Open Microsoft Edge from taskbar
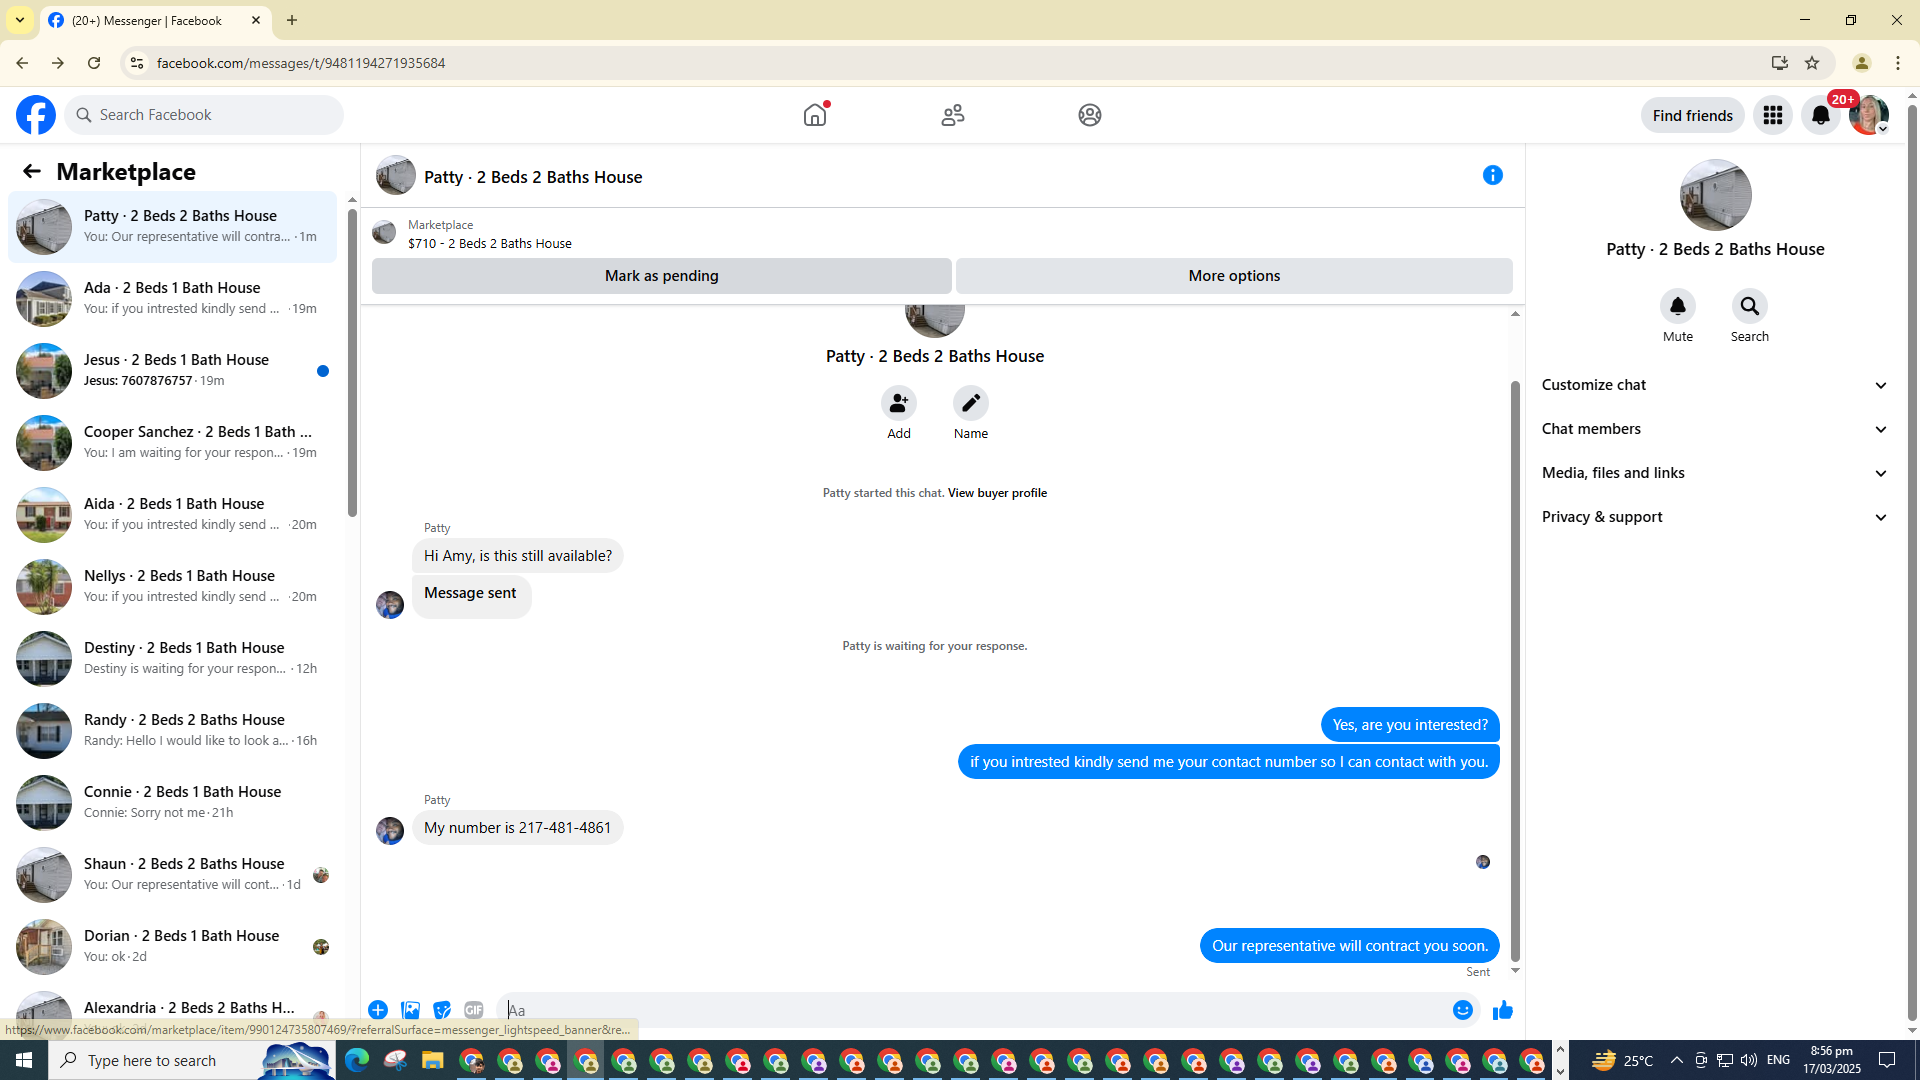This screenshot has width=1920, height=1080. tap(357, 1060)
